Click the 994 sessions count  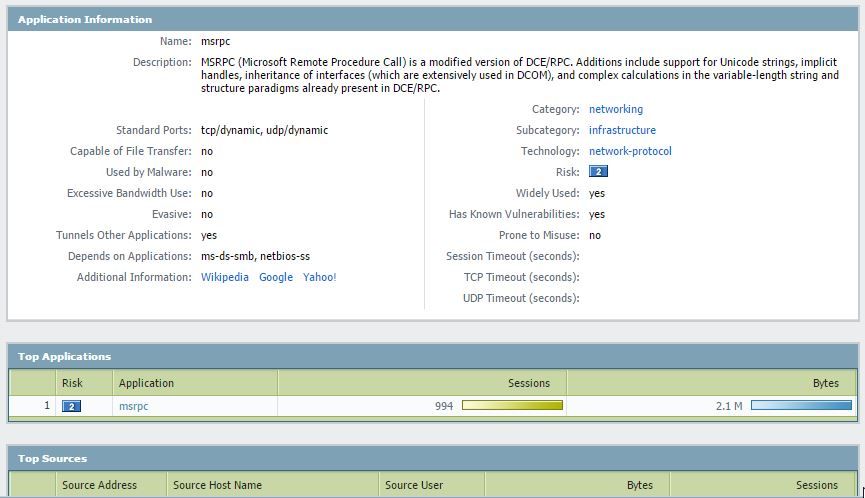pyautogui.click(x=444, y=406)
